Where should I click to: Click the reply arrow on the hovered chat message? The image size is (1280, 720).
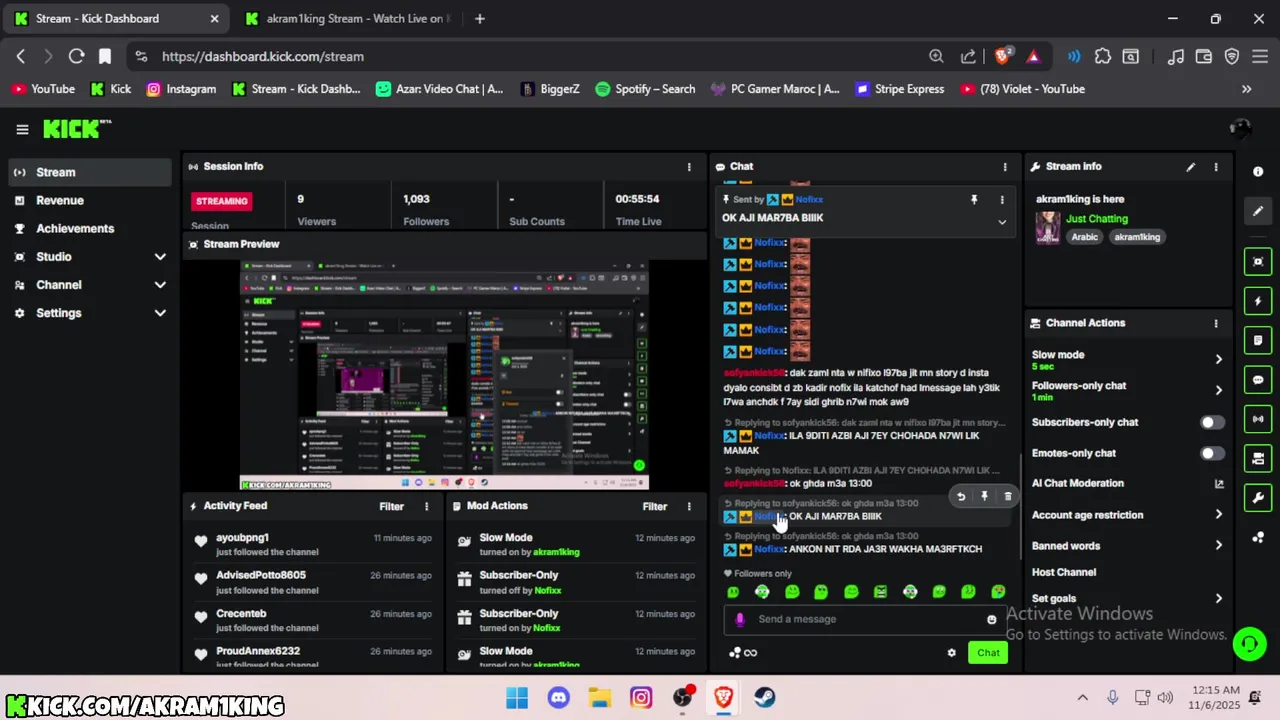[x=961, y=496]
